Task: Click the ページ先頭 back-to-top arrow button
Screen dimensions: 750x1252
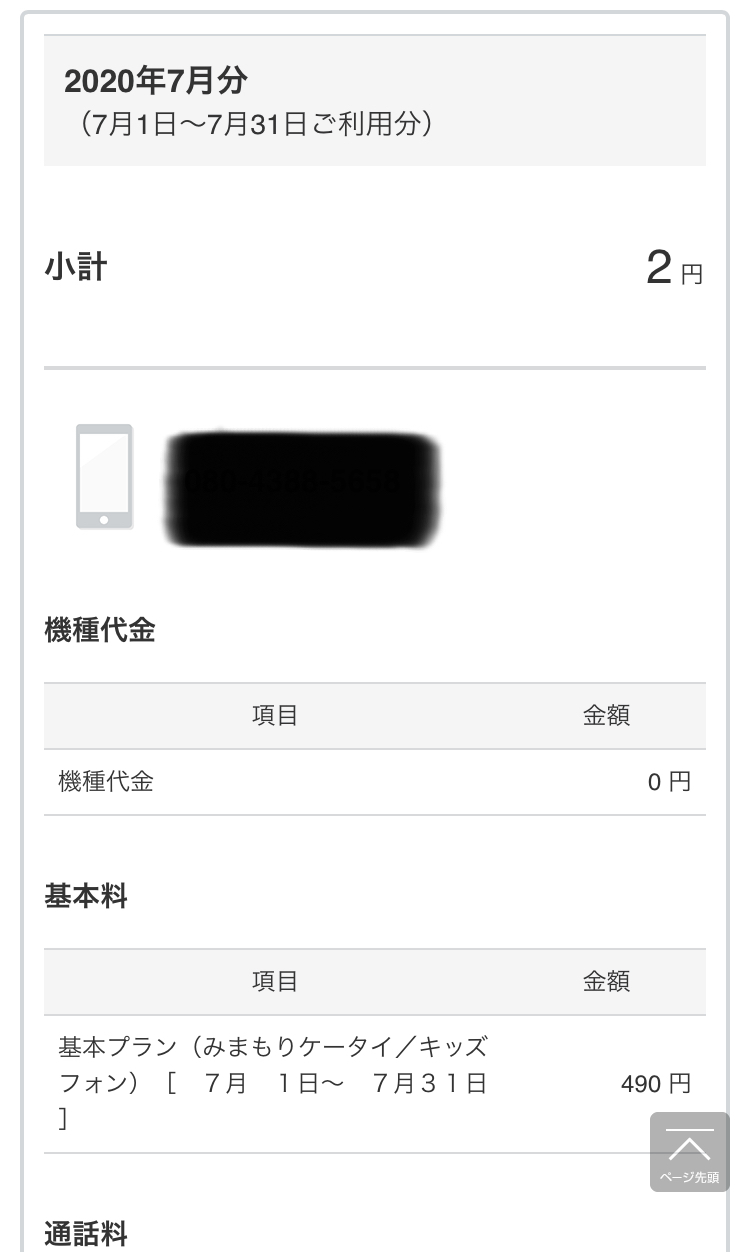Action: (x=689, y=1152)
